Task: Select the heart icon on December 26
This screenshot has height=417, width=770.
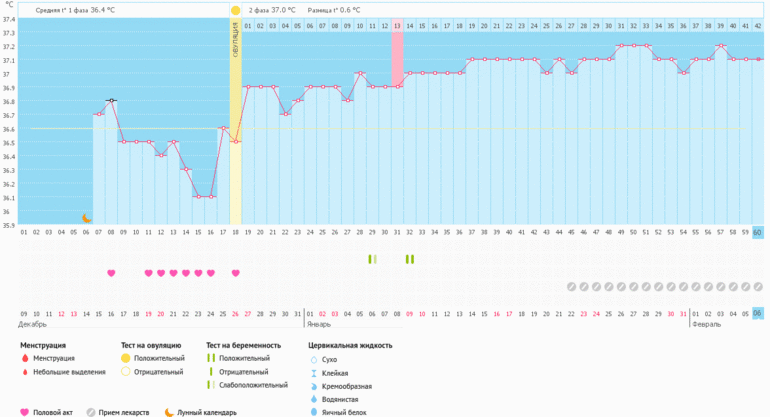Action: click(236, 273)
